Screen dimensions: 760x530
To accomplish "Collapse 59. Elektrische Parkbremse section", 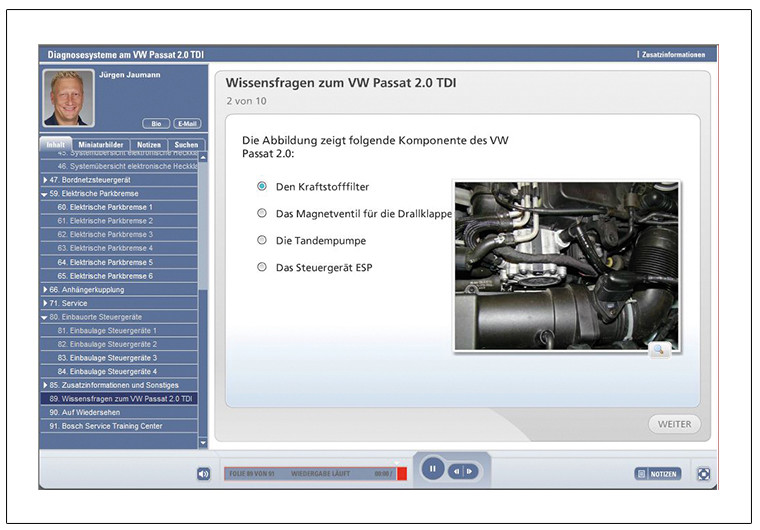I will click(x=45, y=194).
